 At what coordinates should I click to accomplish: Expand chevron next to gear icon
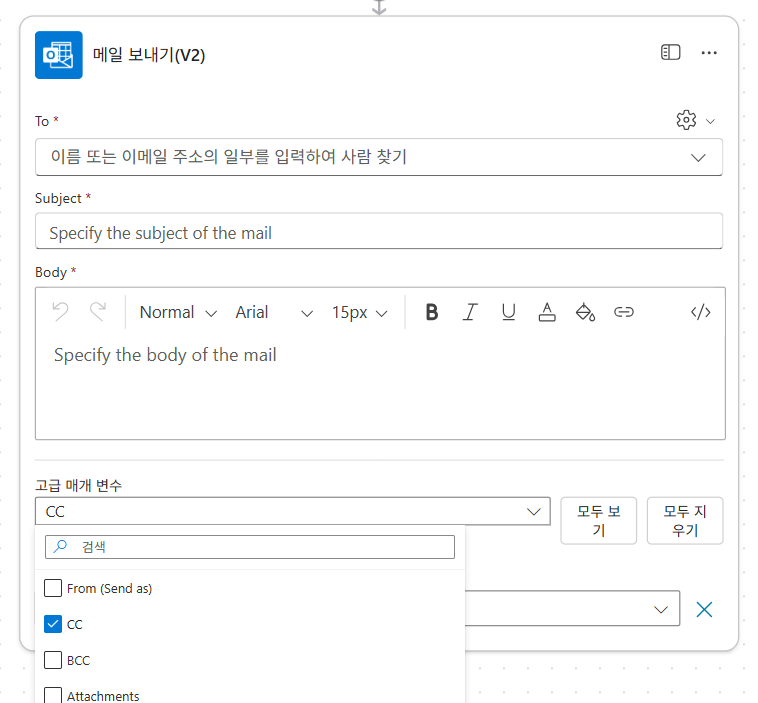coord(710,121)
